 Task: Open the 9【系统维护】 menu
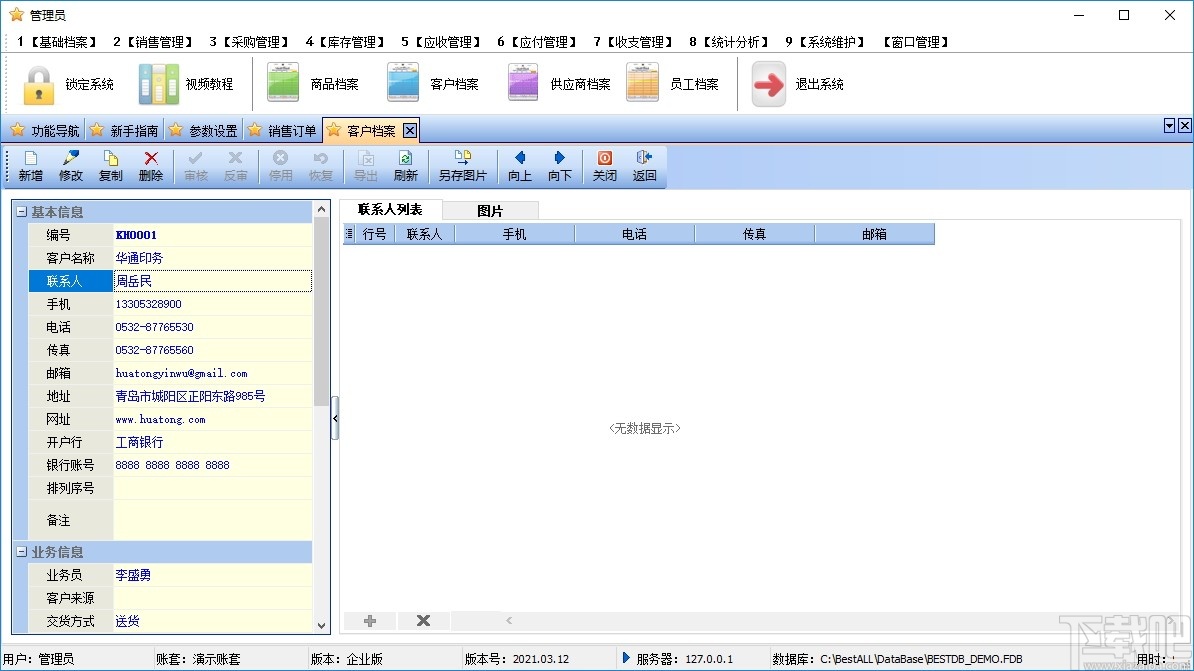pos(825,42)
